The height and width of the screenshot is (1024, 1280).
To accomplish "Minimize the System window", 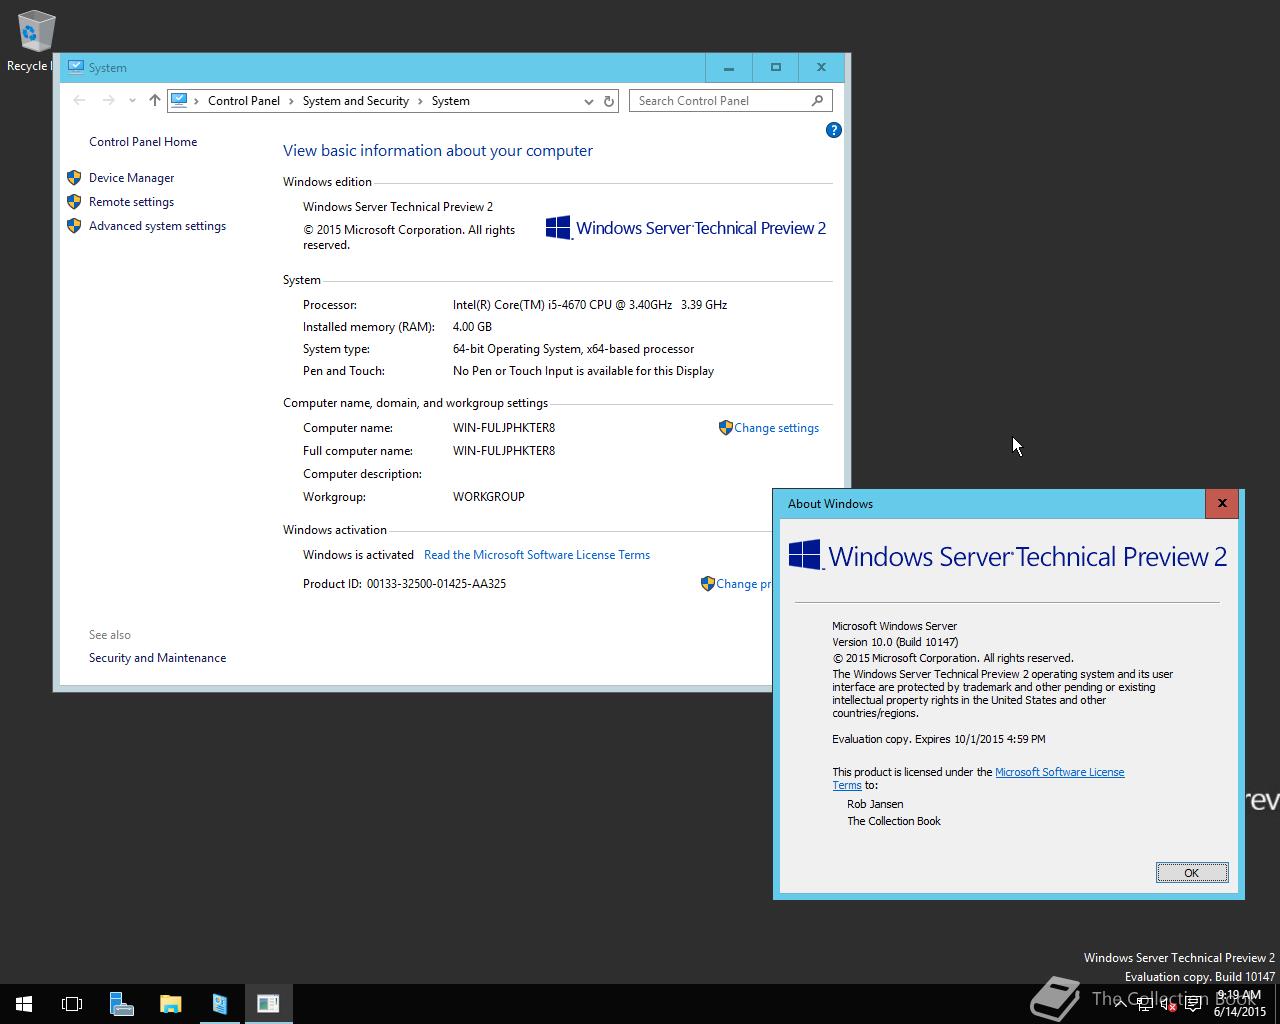I will (x=729, y=67).
